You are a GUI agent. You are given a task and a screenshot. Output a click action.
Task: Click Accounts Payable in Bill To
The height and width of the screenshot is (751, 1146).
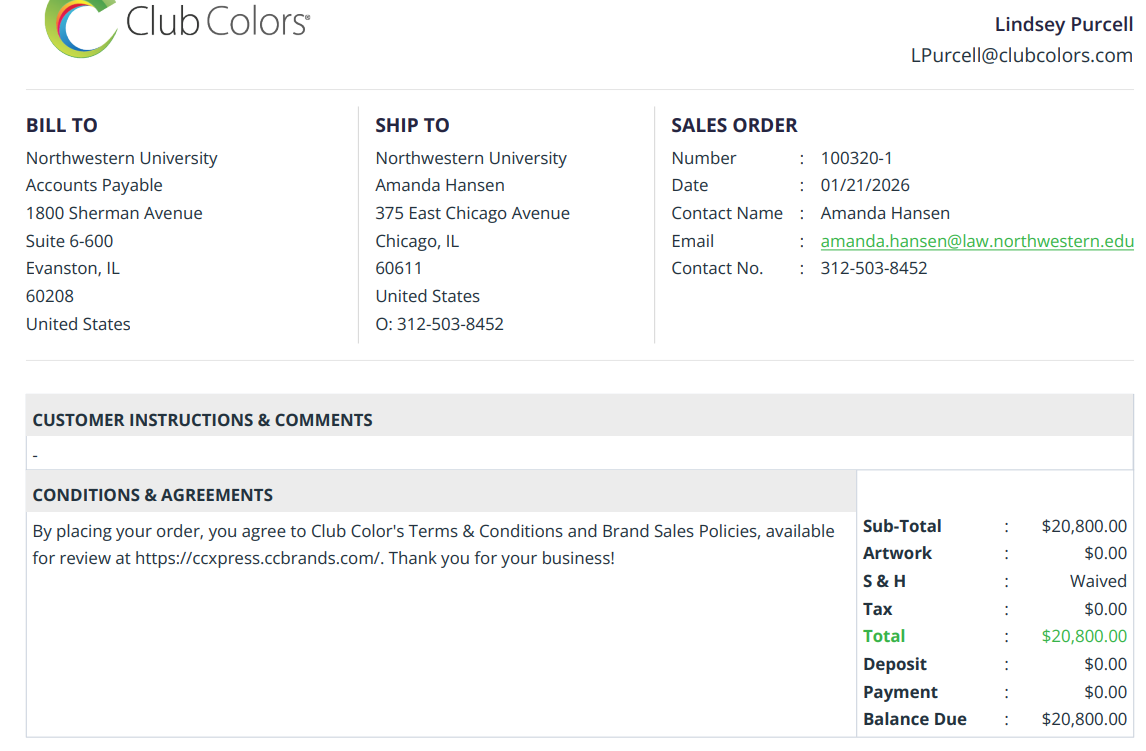94,186
